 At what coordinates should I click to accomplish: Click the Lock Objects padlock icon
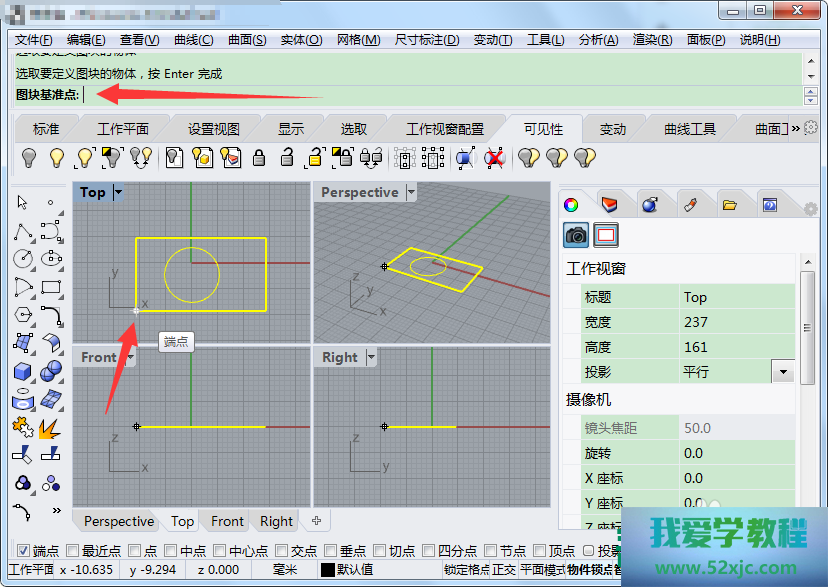coord(259,157)
